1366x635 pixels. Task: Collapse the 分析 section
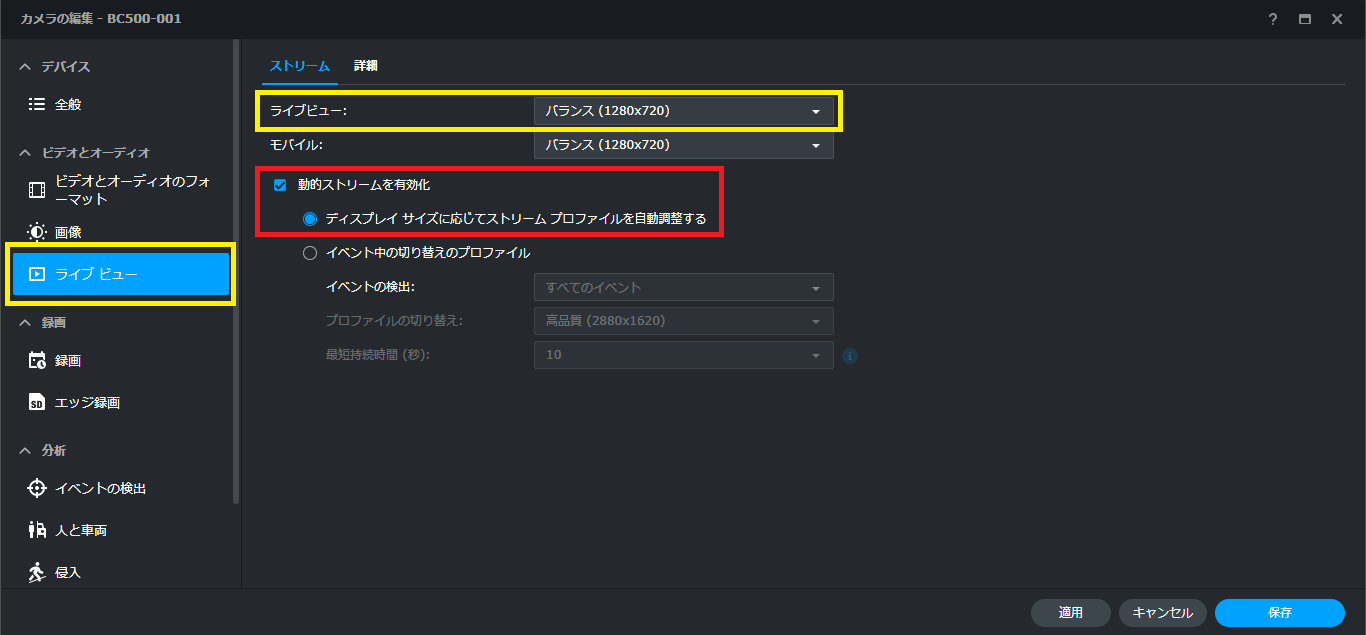pos(25,451)
